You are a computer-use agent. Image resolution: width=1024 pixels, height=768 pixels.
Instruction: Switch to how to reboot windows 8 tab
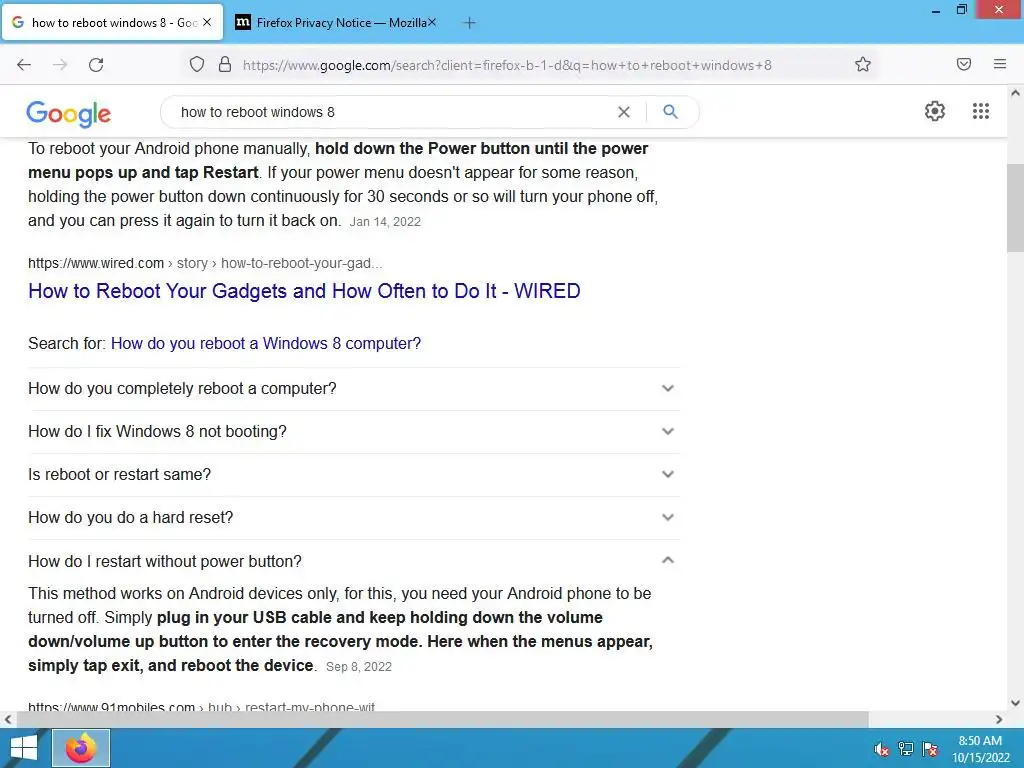(112, 22)
